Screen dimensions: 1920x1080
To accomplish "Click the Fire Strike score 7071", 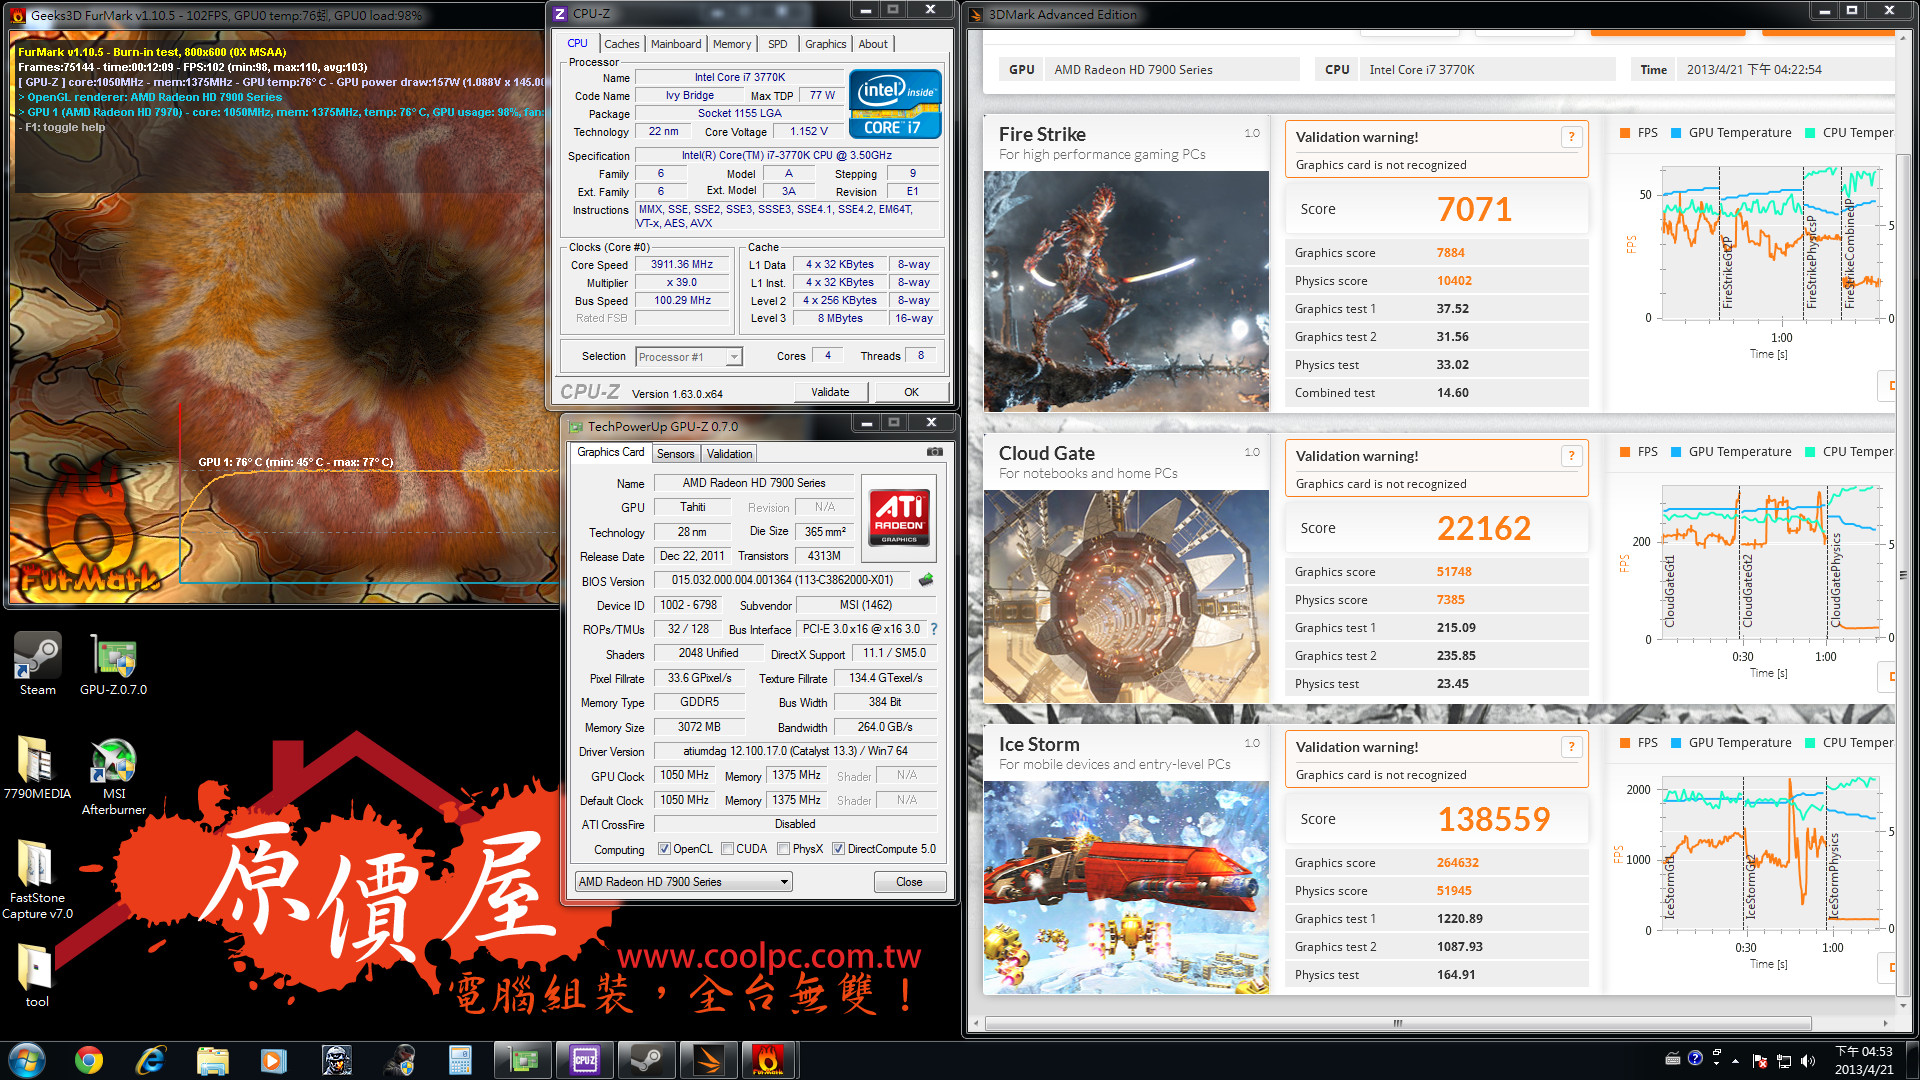I will pos(1474,209).
